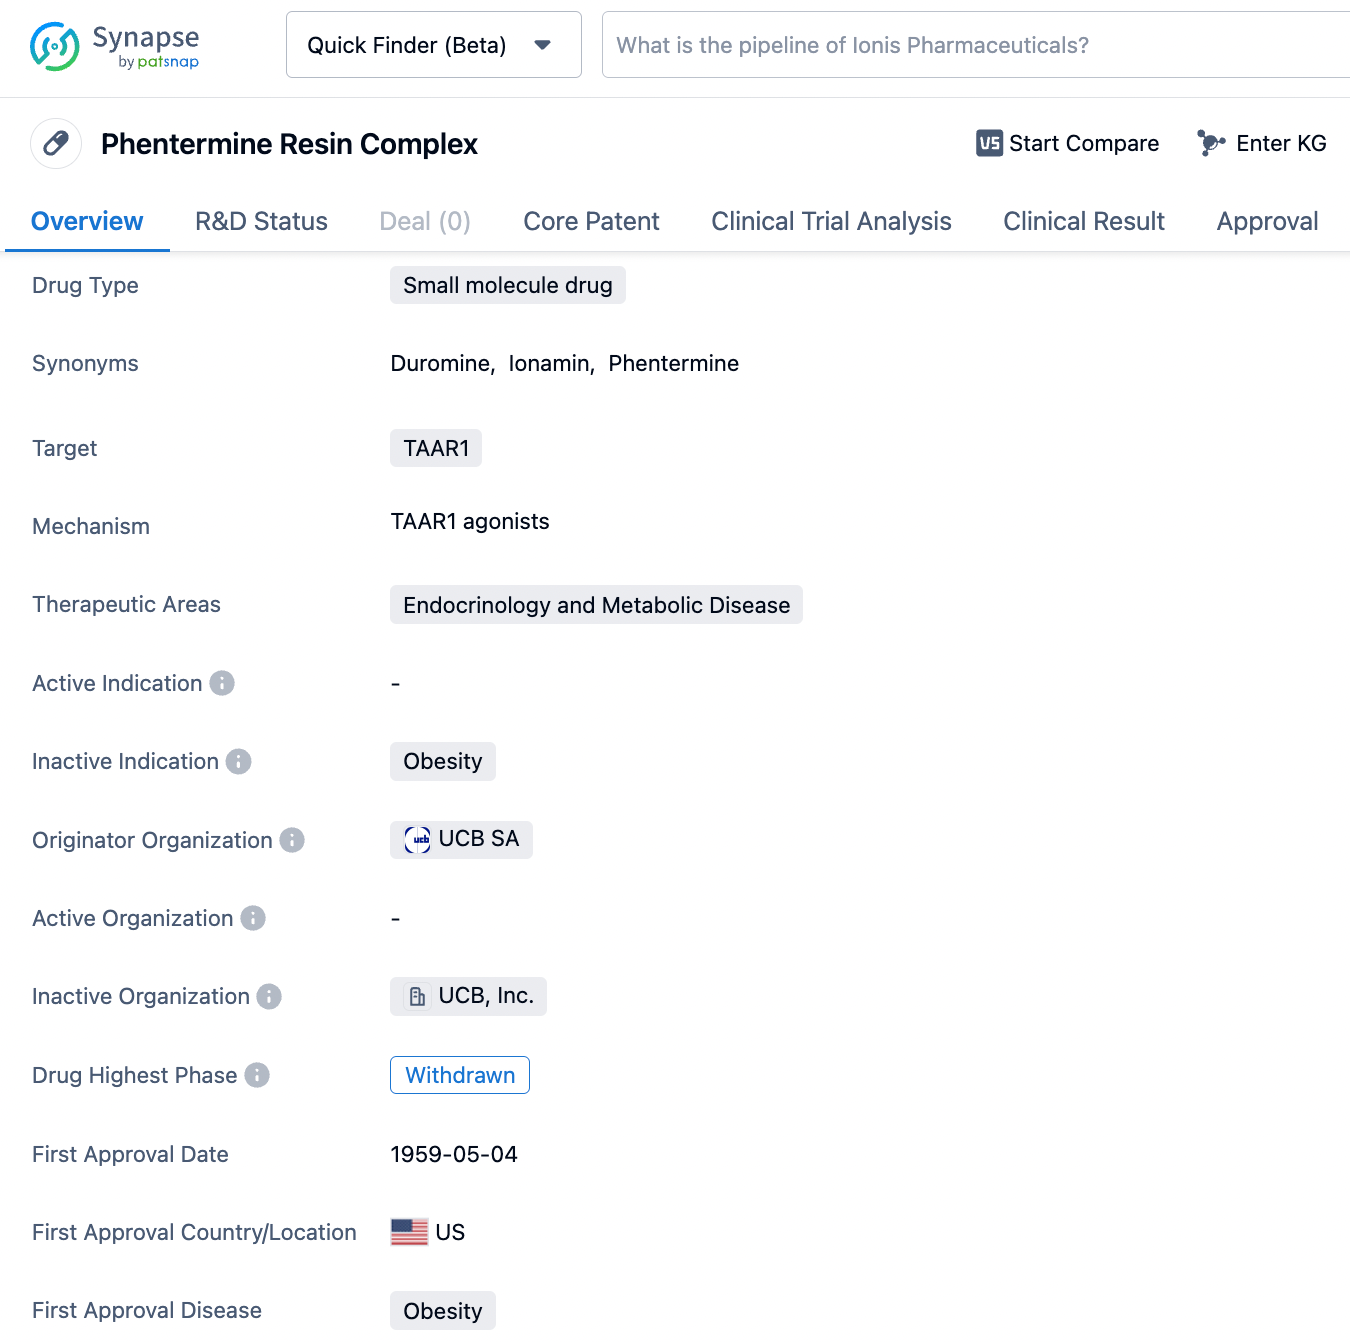Click the Synapse by Patsnap logo
The height and width of the screenshot is (1342, 1350).
pyautogui.click(x=114, y=46)
